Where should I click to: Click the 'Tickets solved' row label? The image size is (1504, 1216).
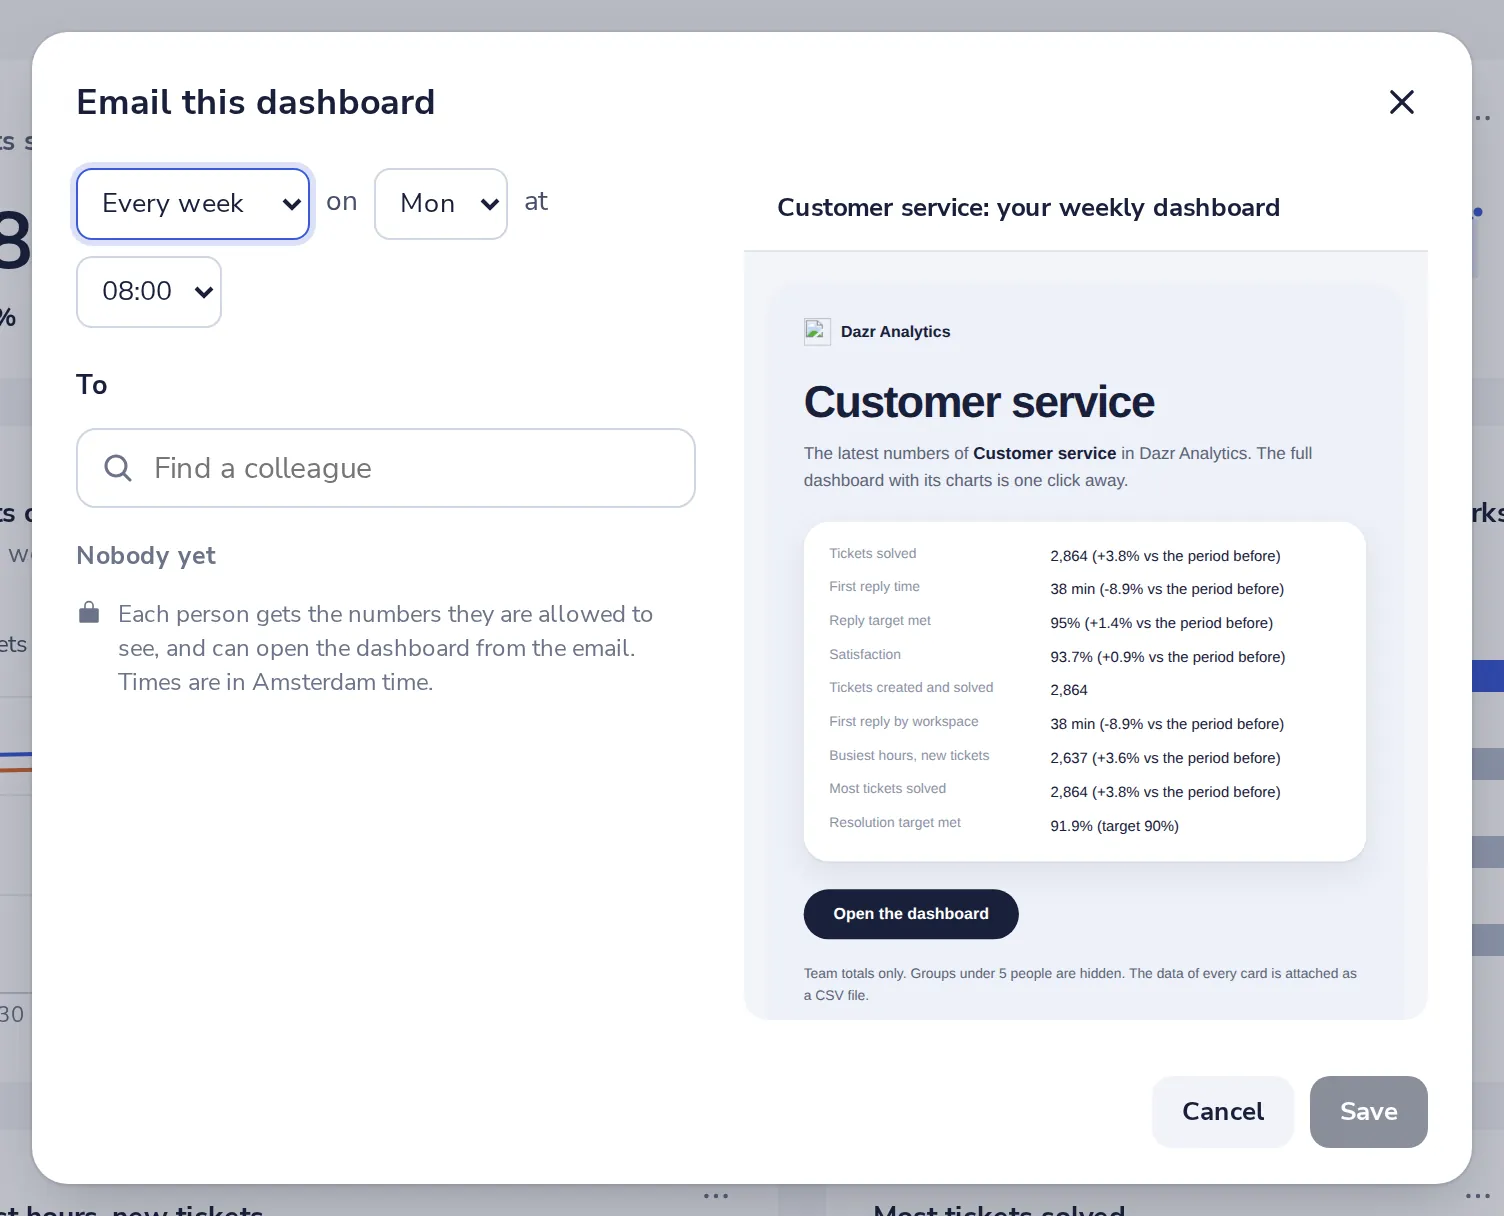click(872, 553)
